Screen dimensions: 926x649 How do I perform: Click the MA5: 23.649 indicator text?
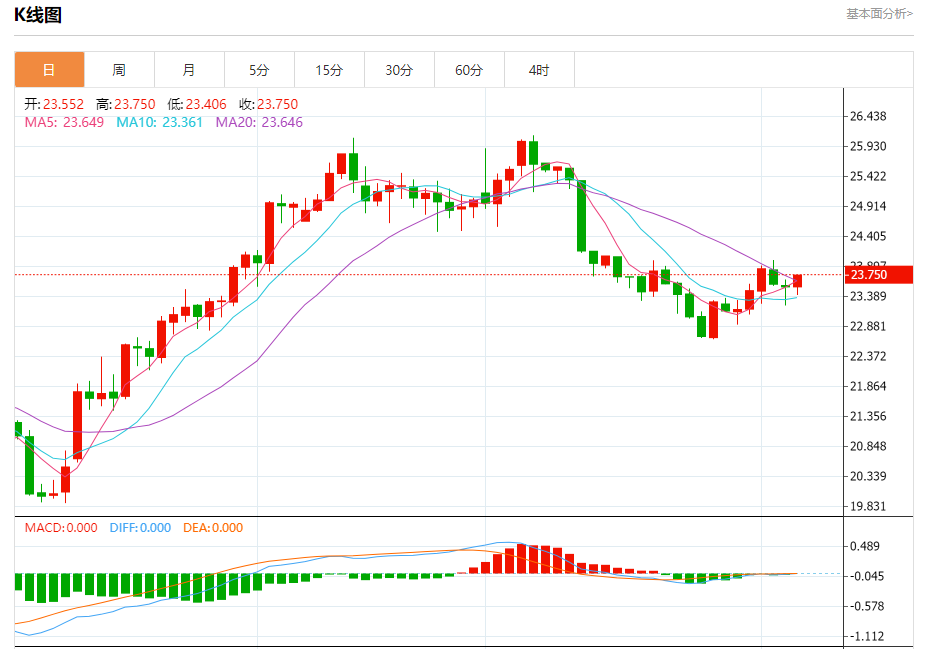pos(64,122)
